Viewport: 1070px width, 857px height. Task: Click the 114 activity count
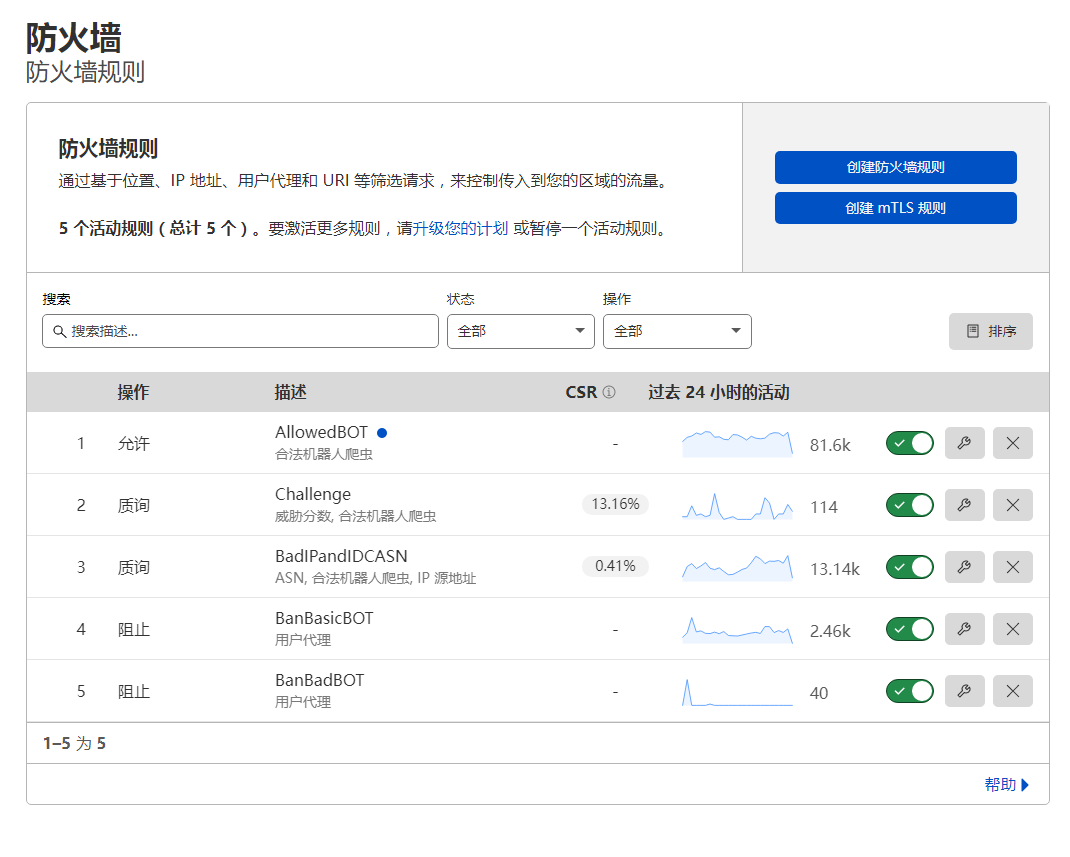tap(824, 508)
